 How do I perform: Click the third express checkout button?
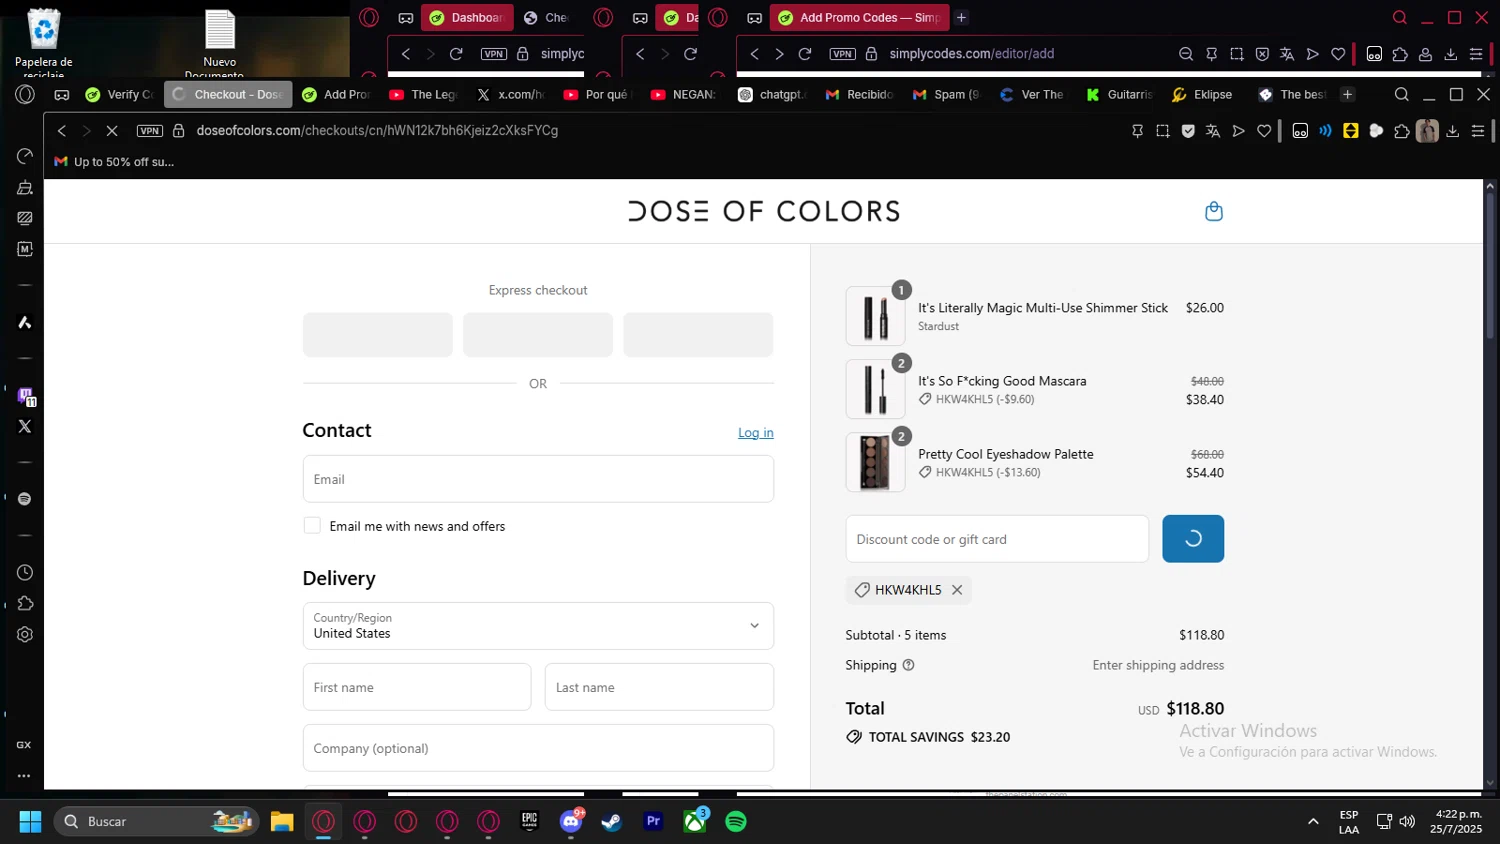pyautogui.click(x=698, y=335)
